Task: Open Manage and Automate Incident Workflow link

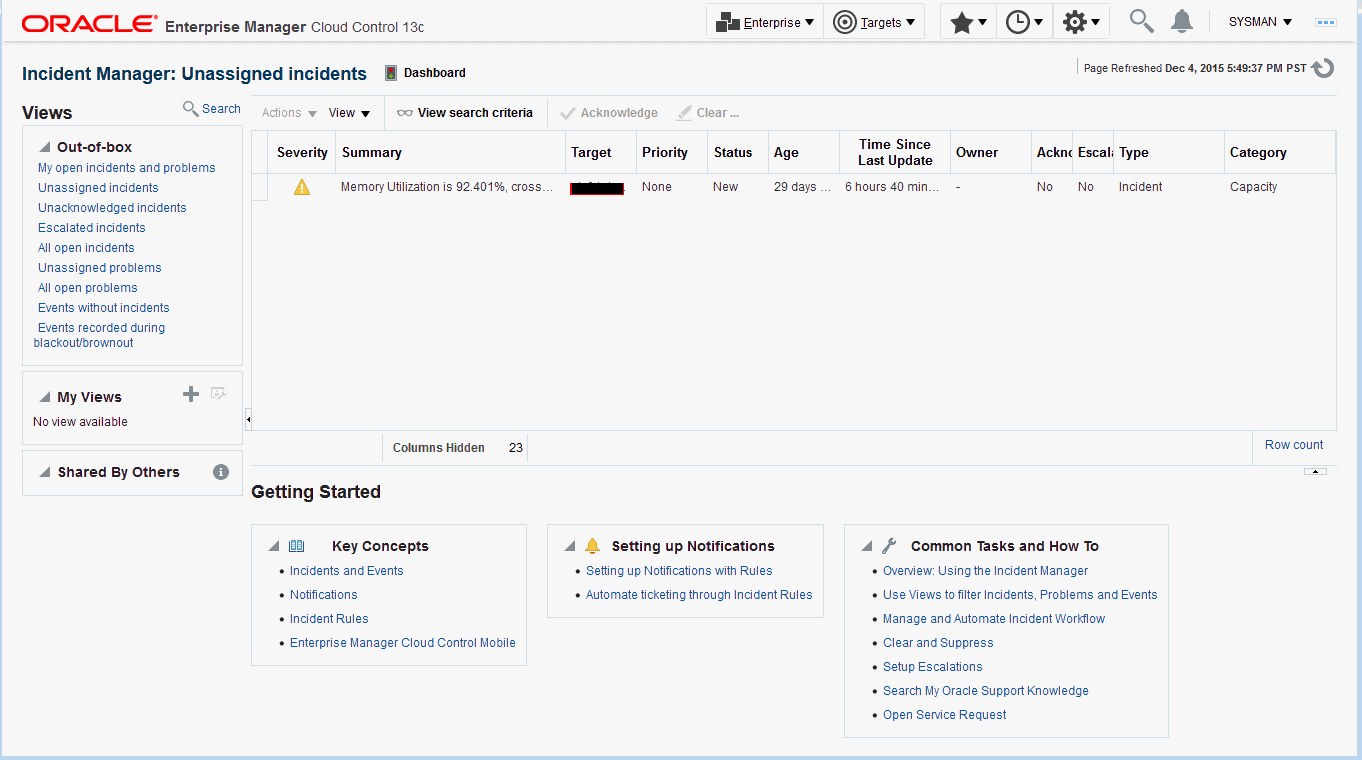Action: (x=994, y=619)
